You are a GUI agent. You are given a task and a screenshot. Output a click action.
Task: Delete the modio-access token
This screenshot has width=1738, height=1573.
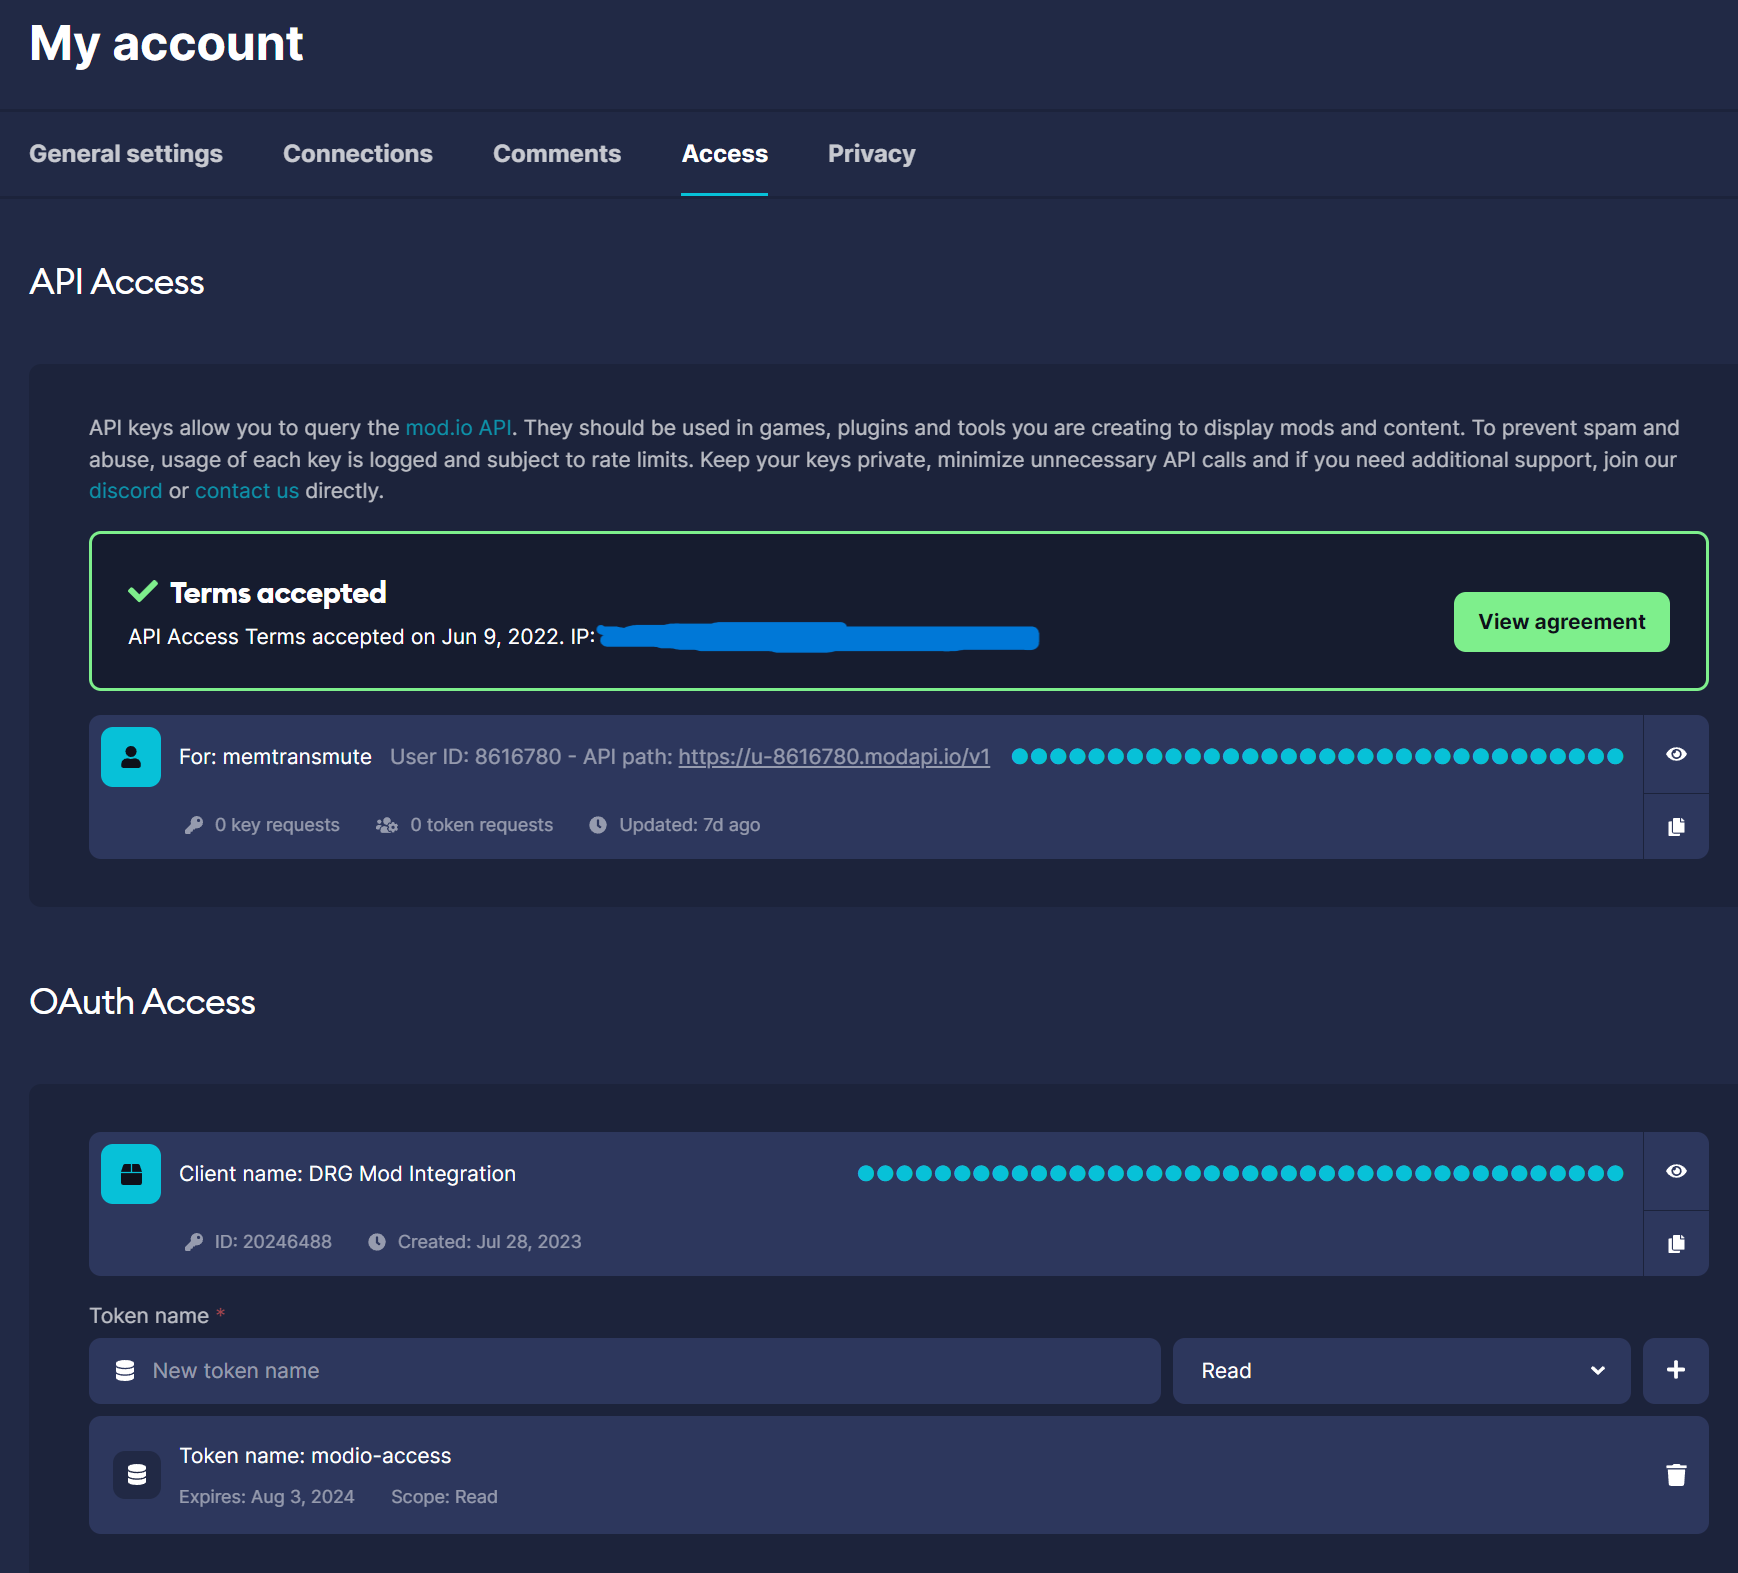[1676, 1474]
